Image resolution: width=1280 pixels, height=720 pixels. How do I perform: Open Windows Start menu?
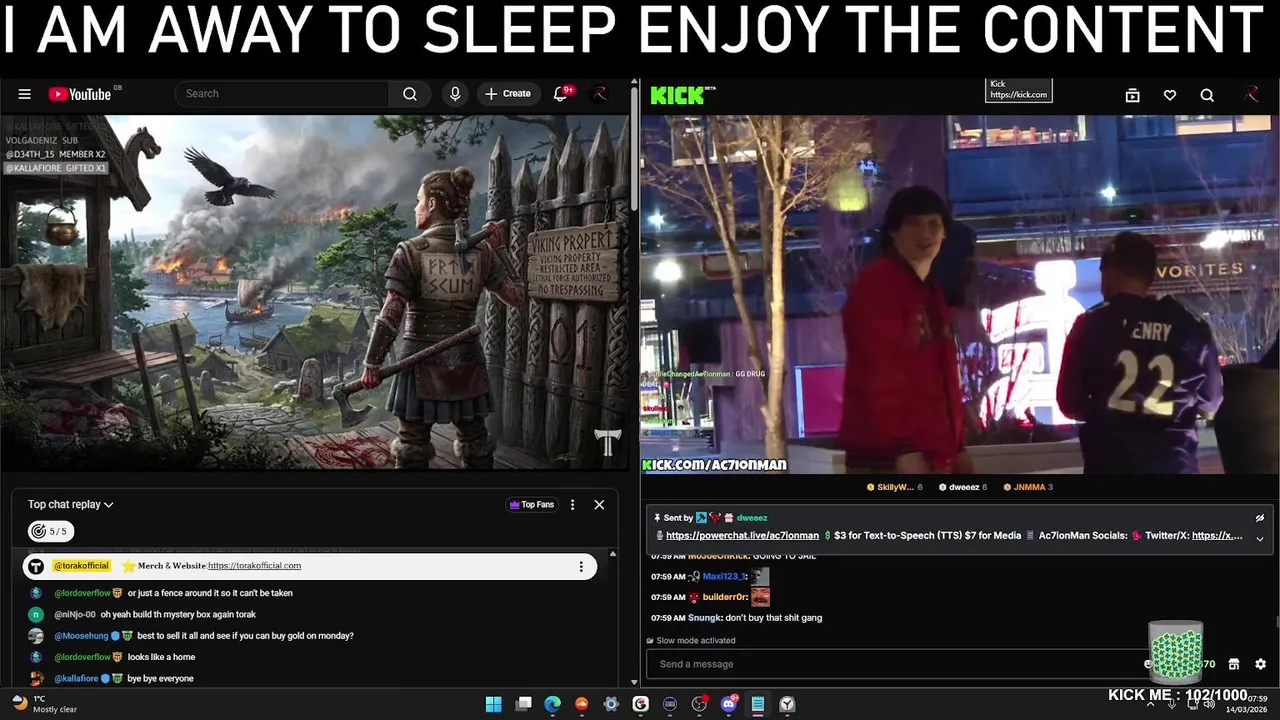pos(494,704)
